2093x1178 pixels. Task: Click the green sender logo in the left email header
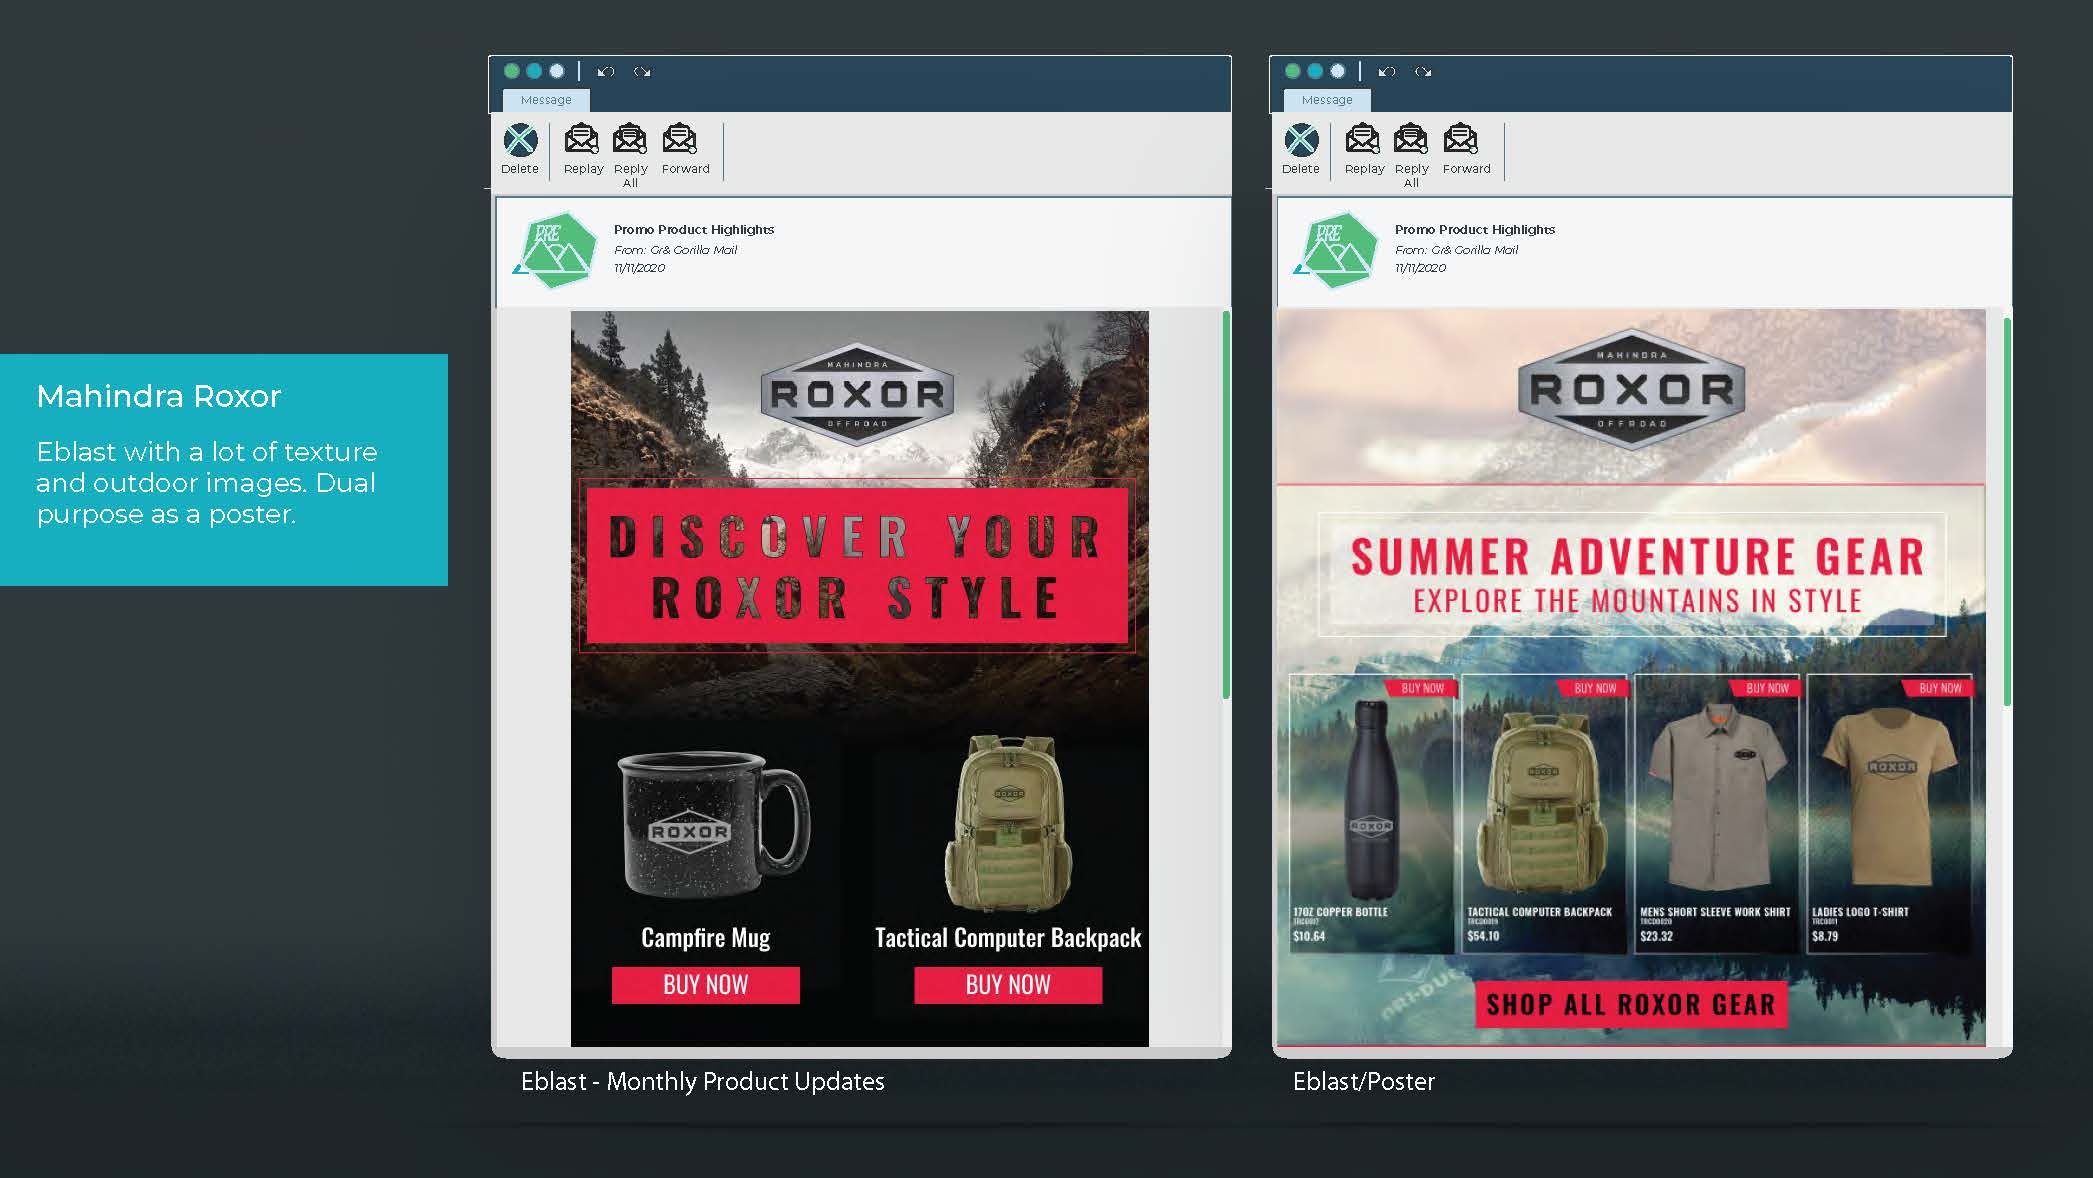pyautogui.click(x=556, y=250)
